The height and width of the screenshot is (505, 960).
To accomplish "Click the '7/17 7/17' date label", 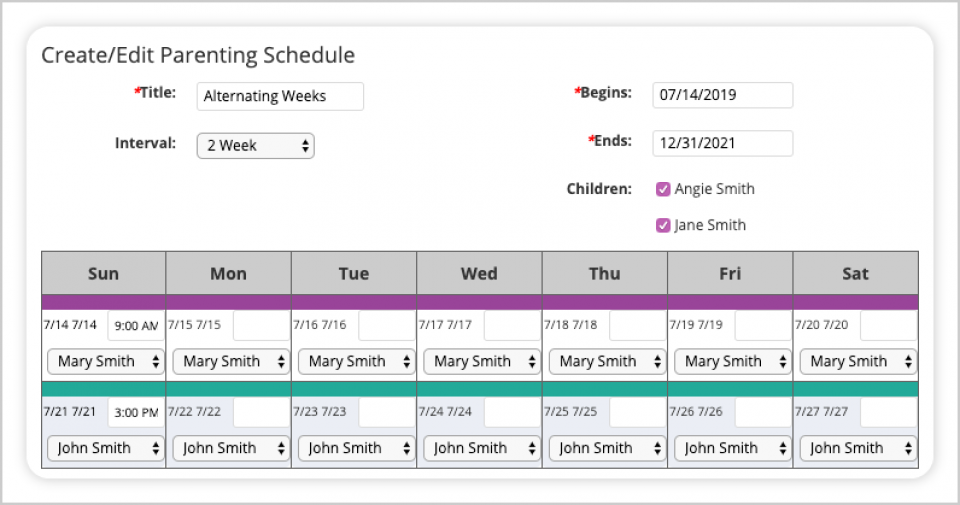I will (x=446, y=324).
